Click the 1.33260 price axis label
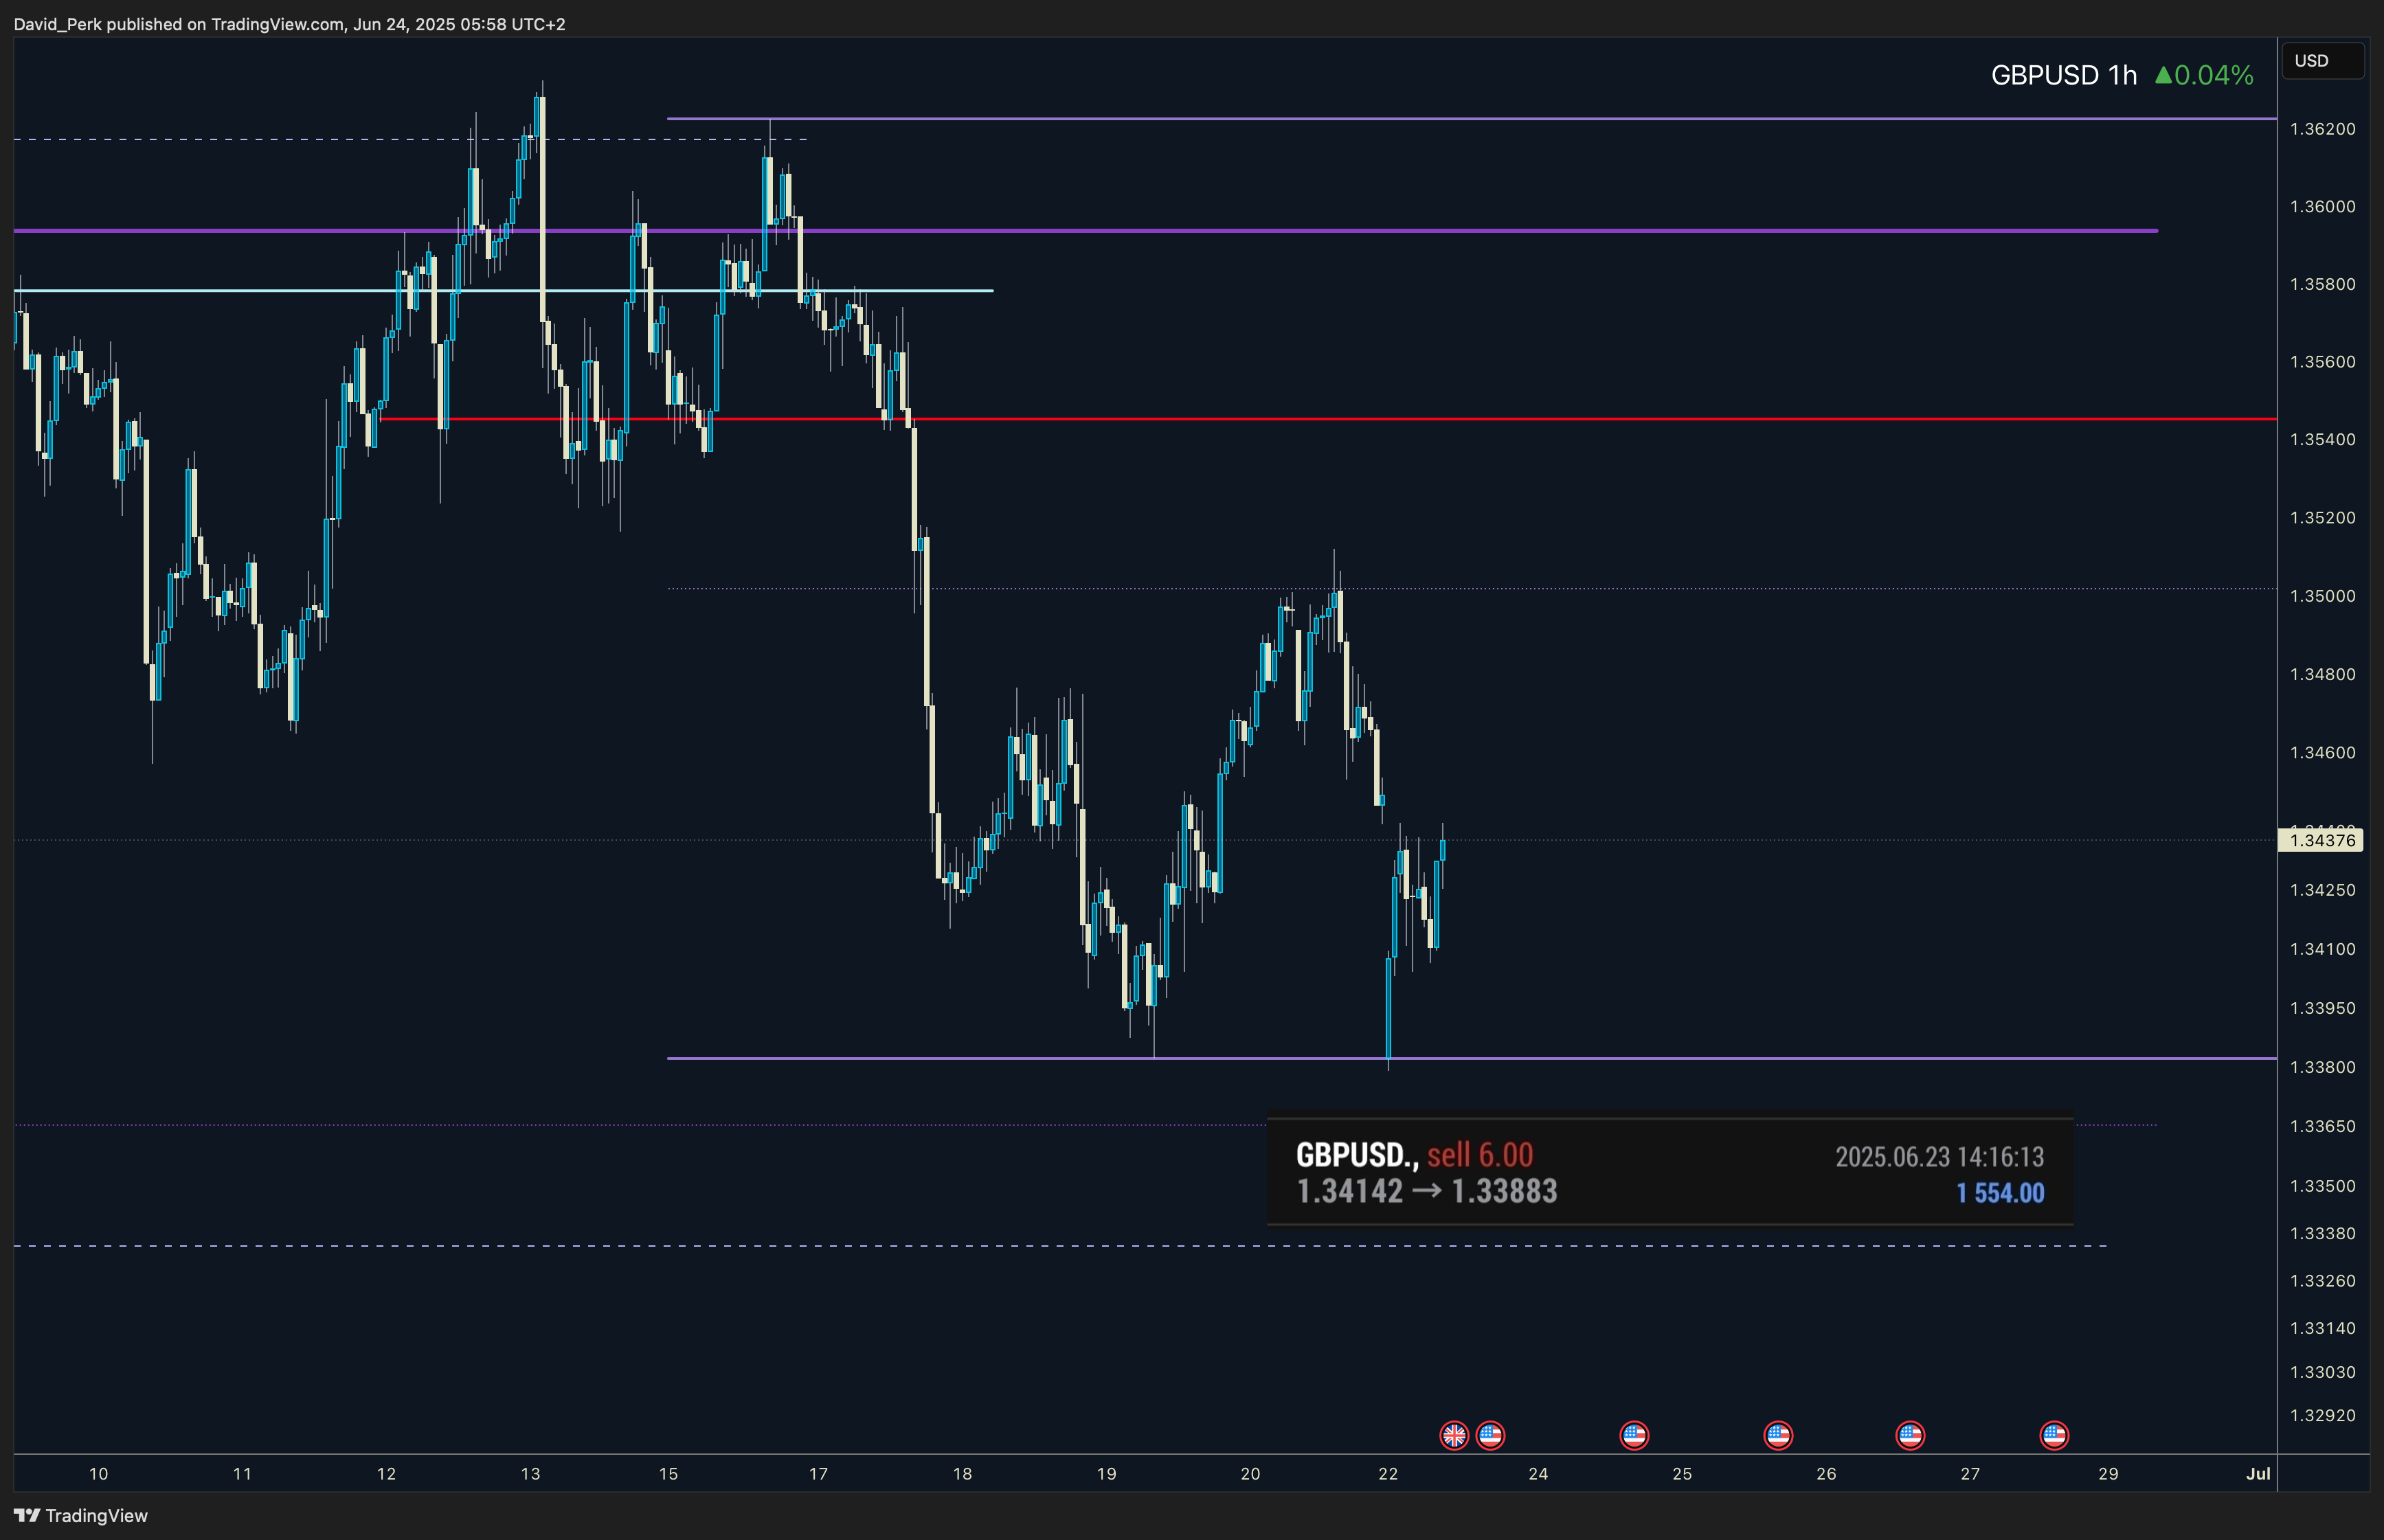 click(2322, 1281)
